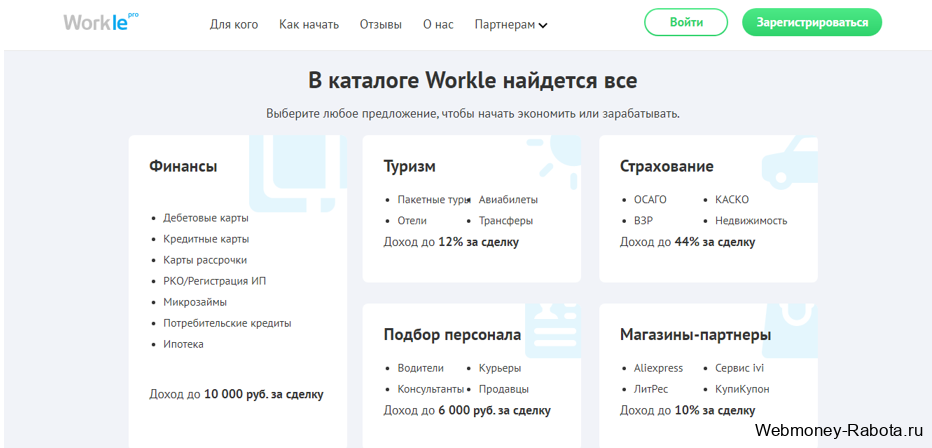Select КАСКО insurance item

[732, 200]
